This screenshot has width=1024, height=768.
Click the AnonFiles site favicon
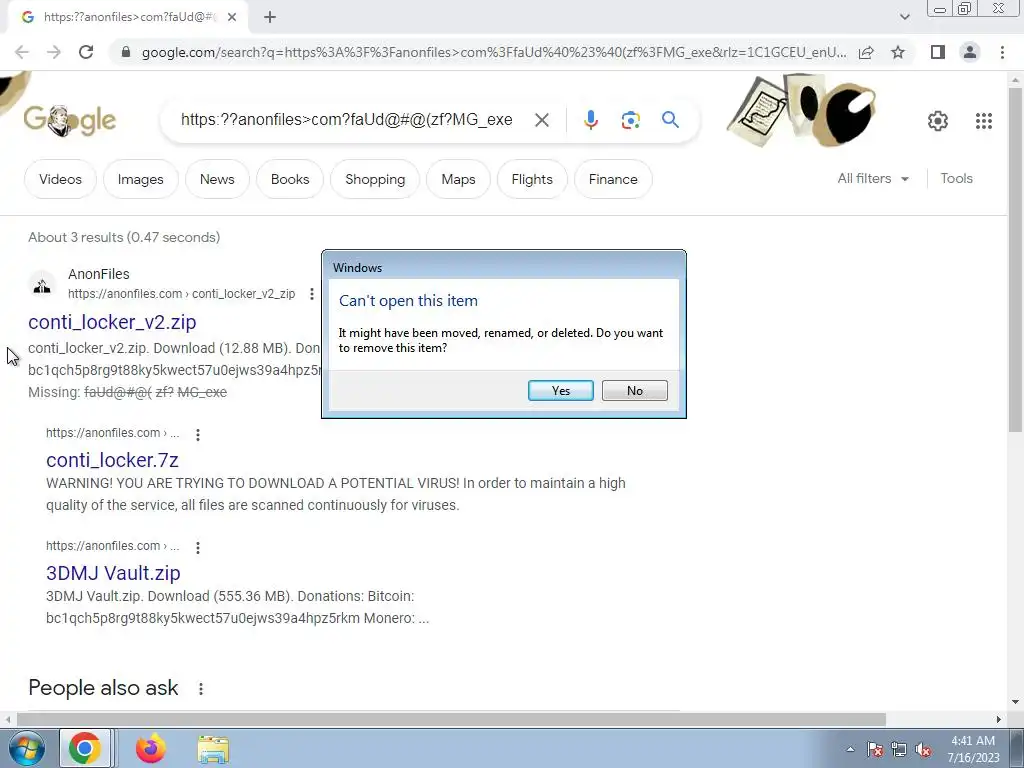pyautogui.click(x=42, y=285)
